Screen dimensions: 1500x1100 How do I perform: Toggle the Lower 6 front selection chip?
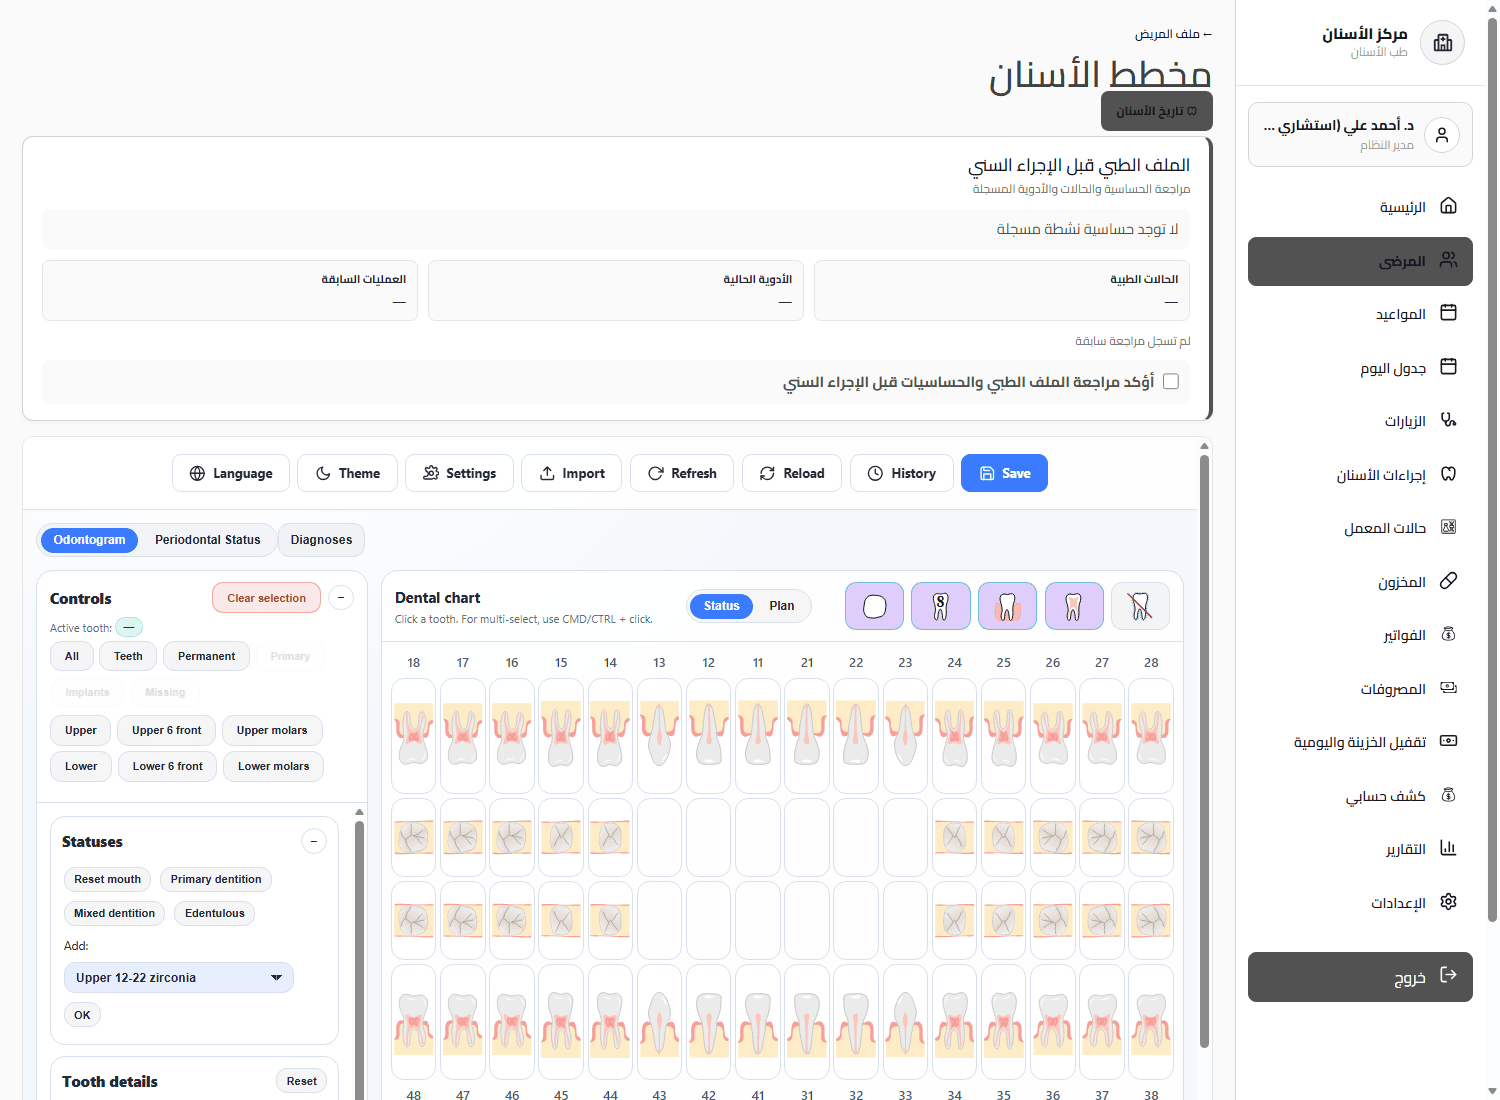(x=168, y=766)
